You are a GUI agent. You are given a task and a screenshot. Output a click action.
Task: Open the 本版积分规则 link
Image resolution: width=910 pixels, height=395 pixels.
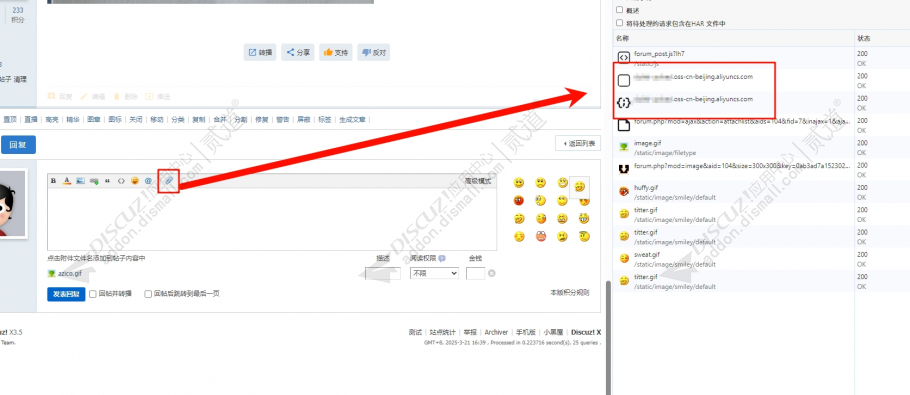click(569, 293)
